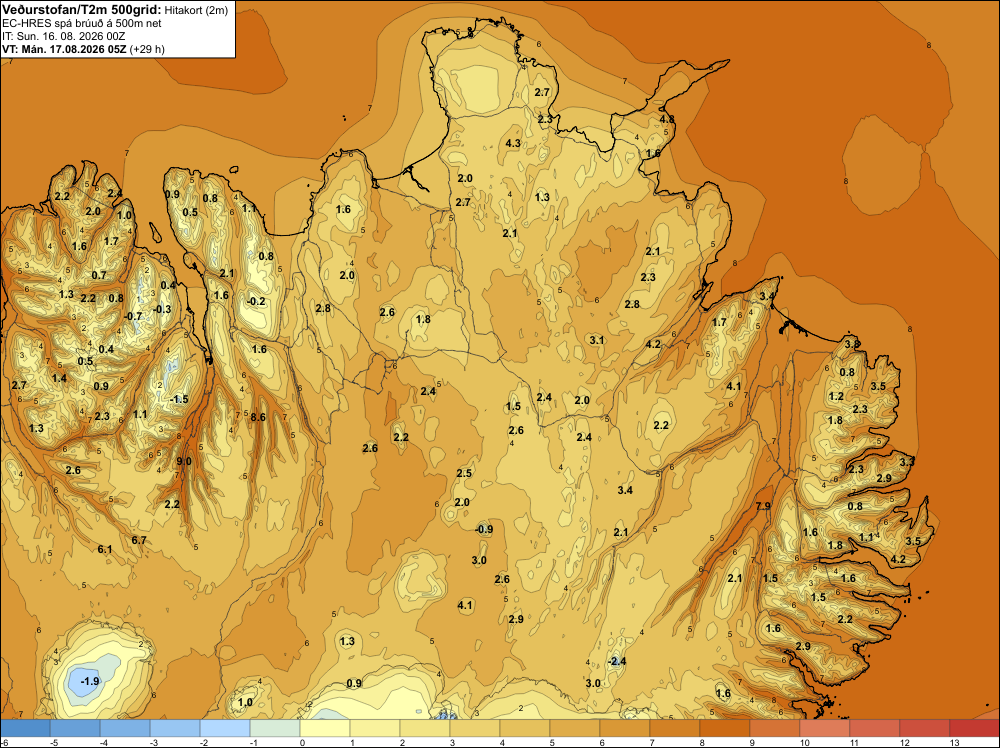This screenshot has width=1000, height=748.
Task: Click the 3.3 temperature value
Action: pos(907,461)
